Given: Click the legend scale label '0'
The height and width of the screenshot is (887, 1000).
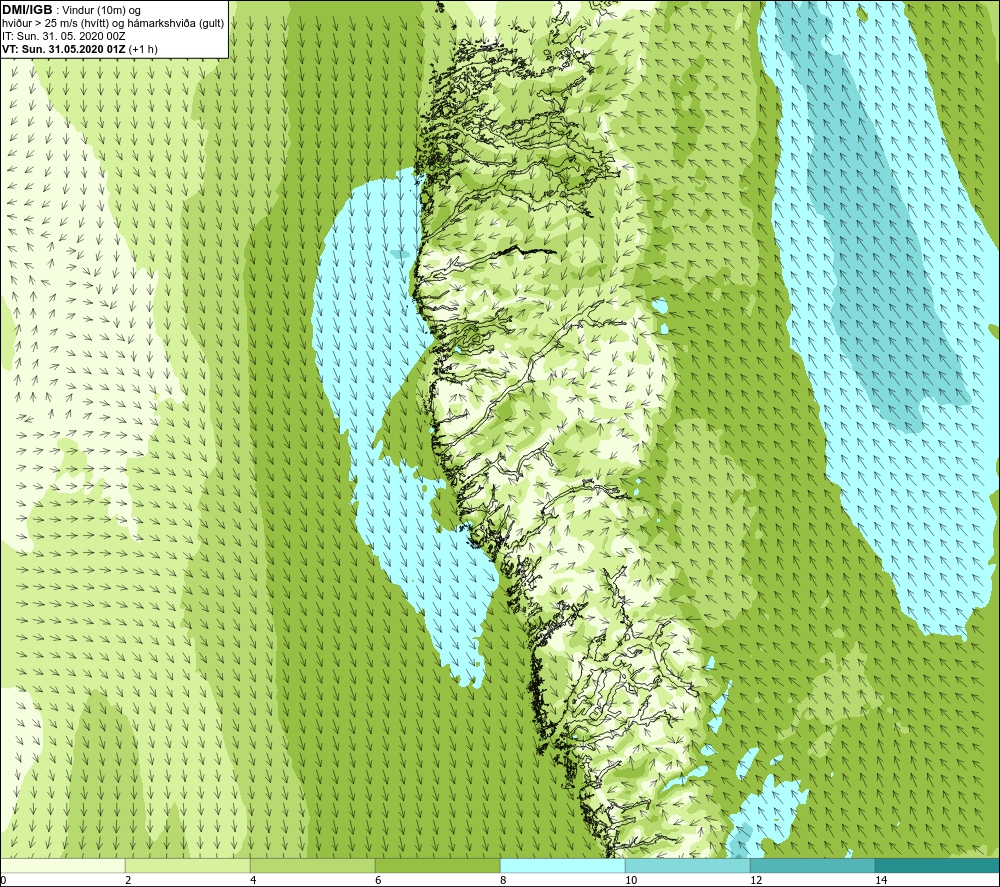Looking at the screenshot, I should point(3,880).
